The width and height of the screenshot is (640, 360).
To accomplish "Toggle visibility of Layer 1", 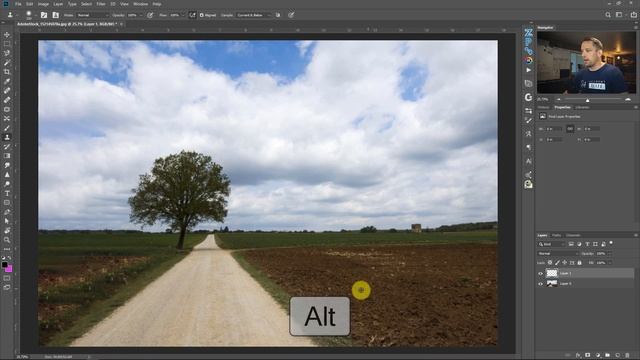I will click(x=541, y=273).
